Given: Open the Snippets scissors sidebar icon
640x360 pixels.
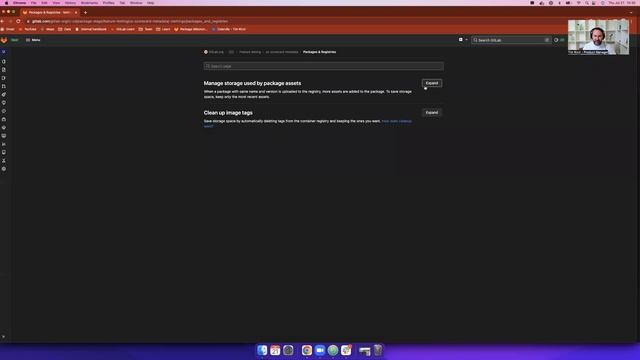Looking at the screenshot, I should pyautogui.click(x=4, y=160).
